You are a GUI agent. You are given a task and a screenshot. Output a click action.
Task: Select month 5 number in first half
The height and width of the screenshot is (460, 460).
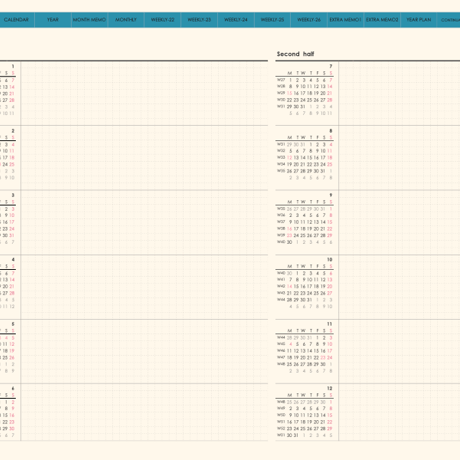pyautogui.click(x=13, y=324)
